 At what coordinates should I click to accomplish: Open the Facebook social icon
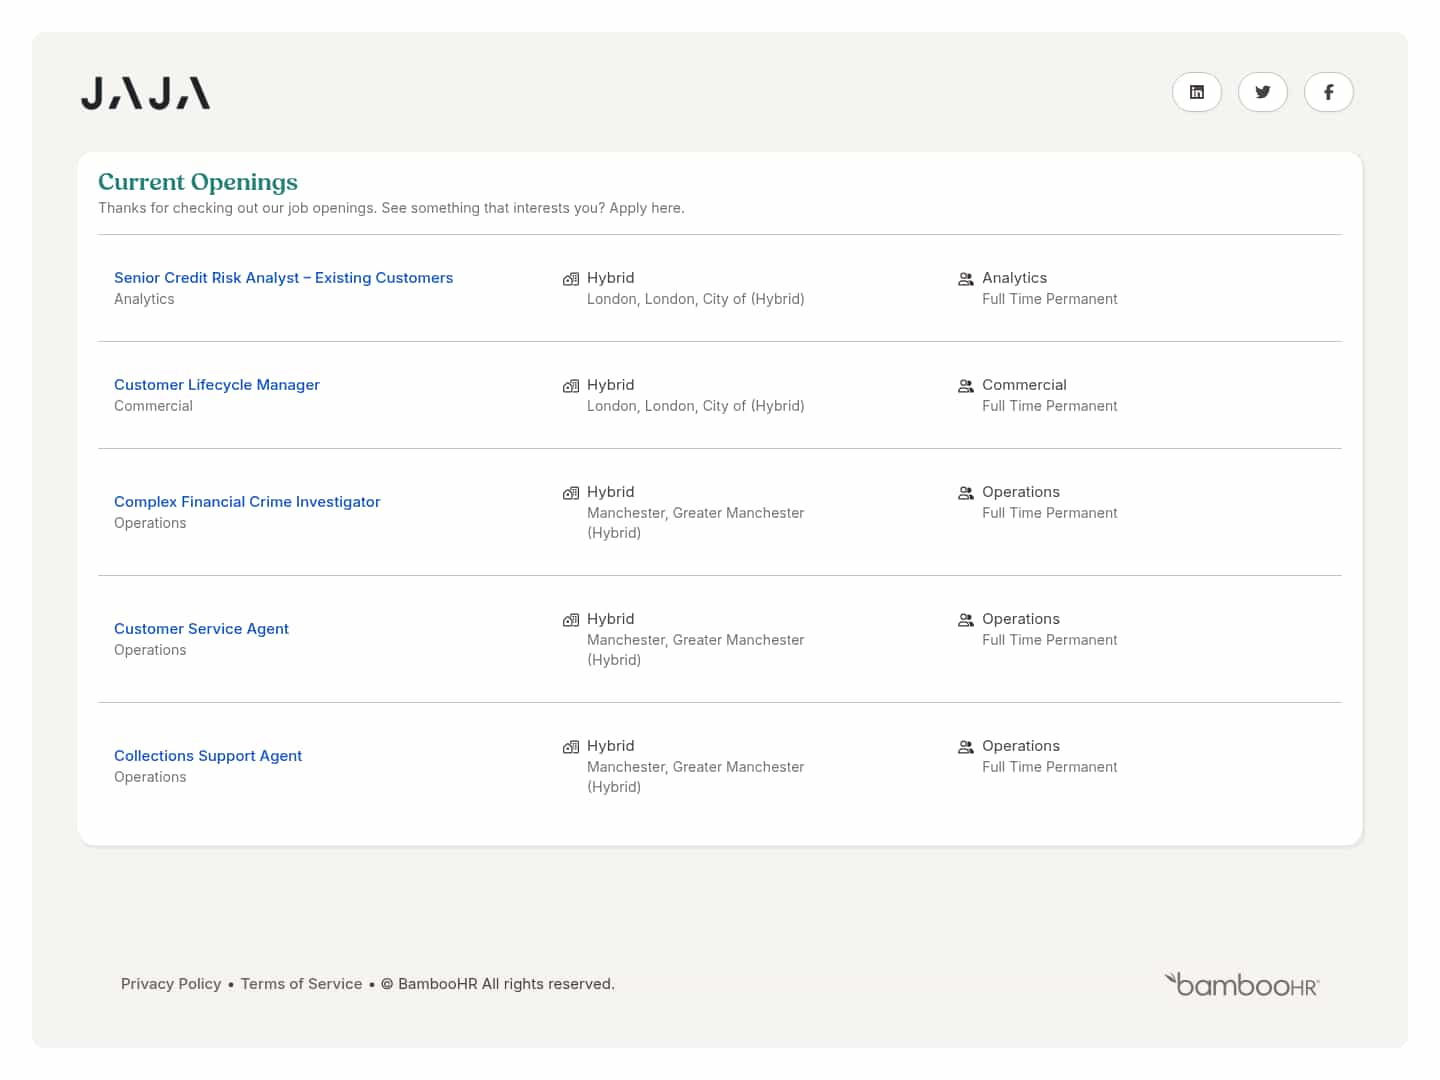tap(1329, 92)
